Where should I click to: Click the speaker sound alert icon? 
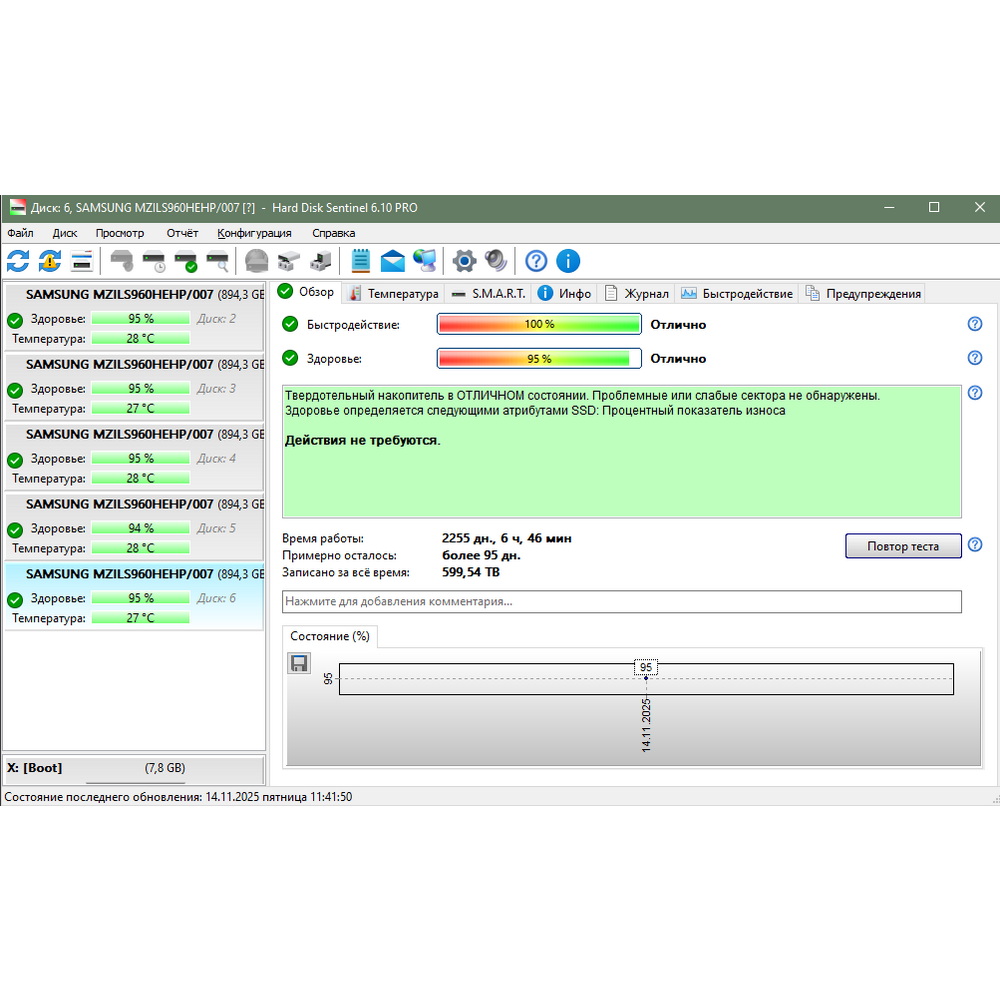(496, 262)
